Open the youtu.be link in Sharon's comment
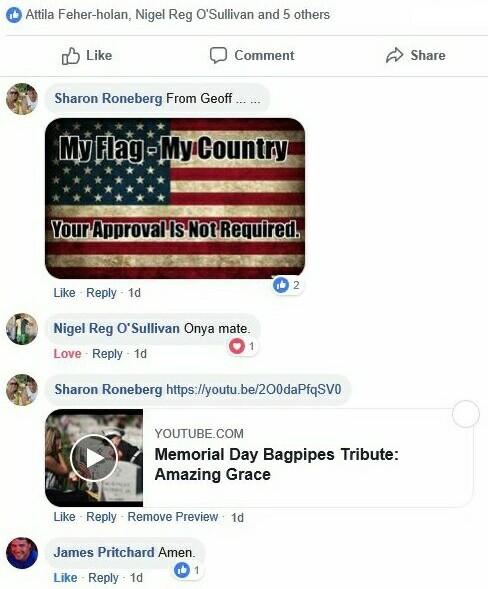 click(x=254, y=390)
